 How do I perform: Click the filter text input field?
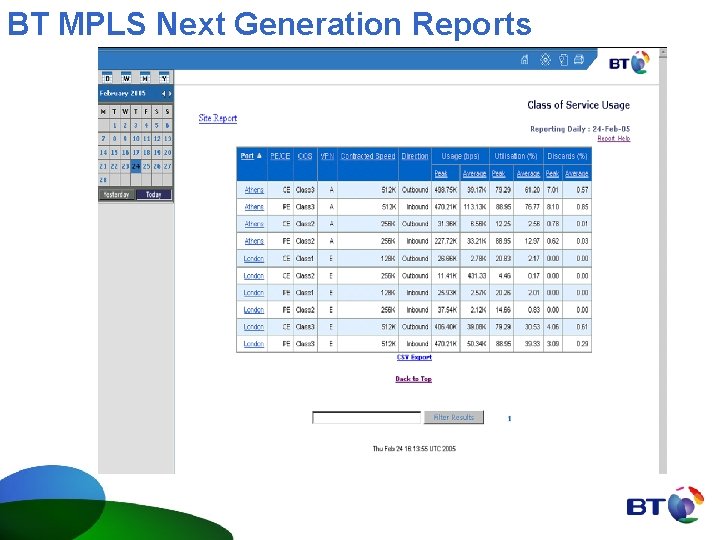click(x=366, y=417)
